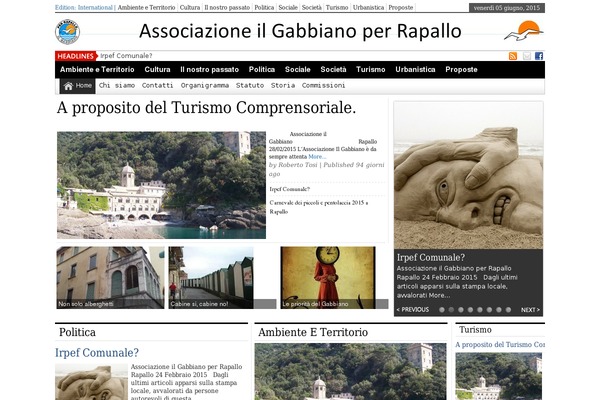
Task: Click the date venerdì 05 giugno, 2015
Action: click(507, 8)
